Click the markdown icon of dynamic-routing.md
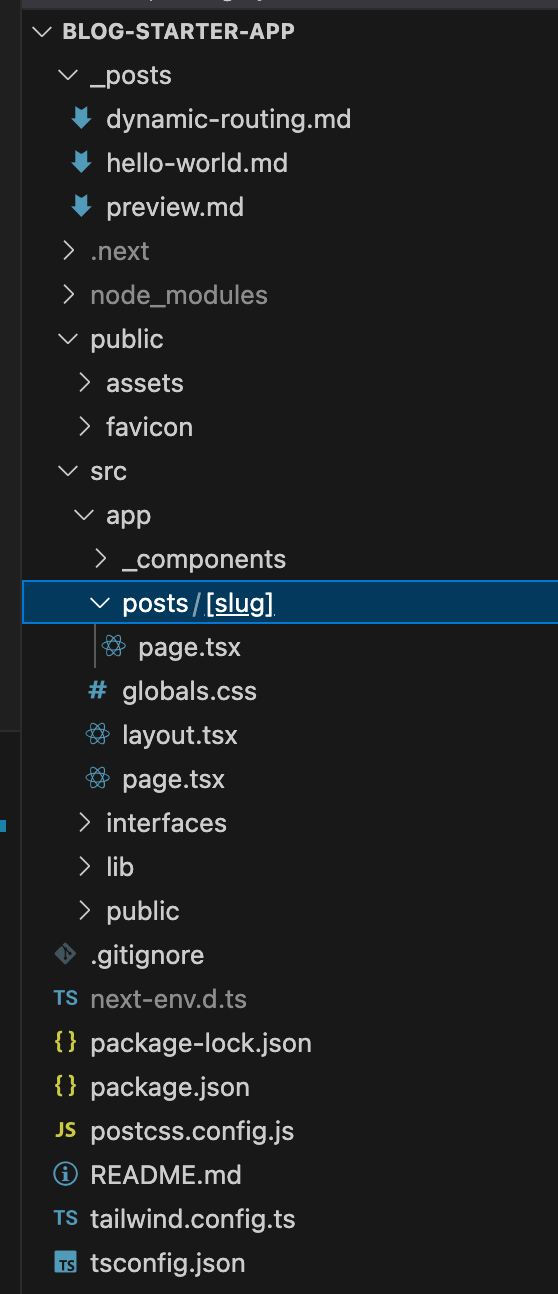Screen dimensions: 558x1294 [81, 119]
